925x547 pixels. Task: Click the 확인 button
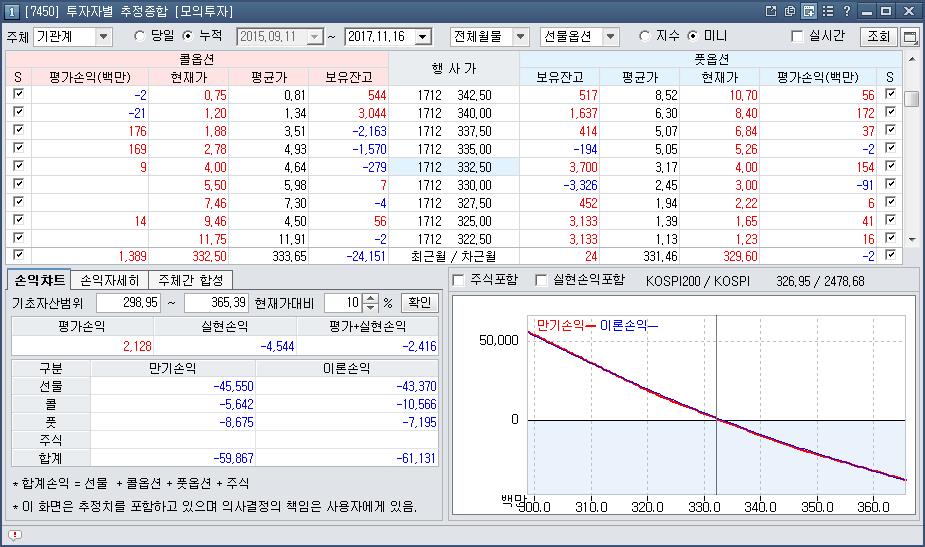tap(419, 303)
